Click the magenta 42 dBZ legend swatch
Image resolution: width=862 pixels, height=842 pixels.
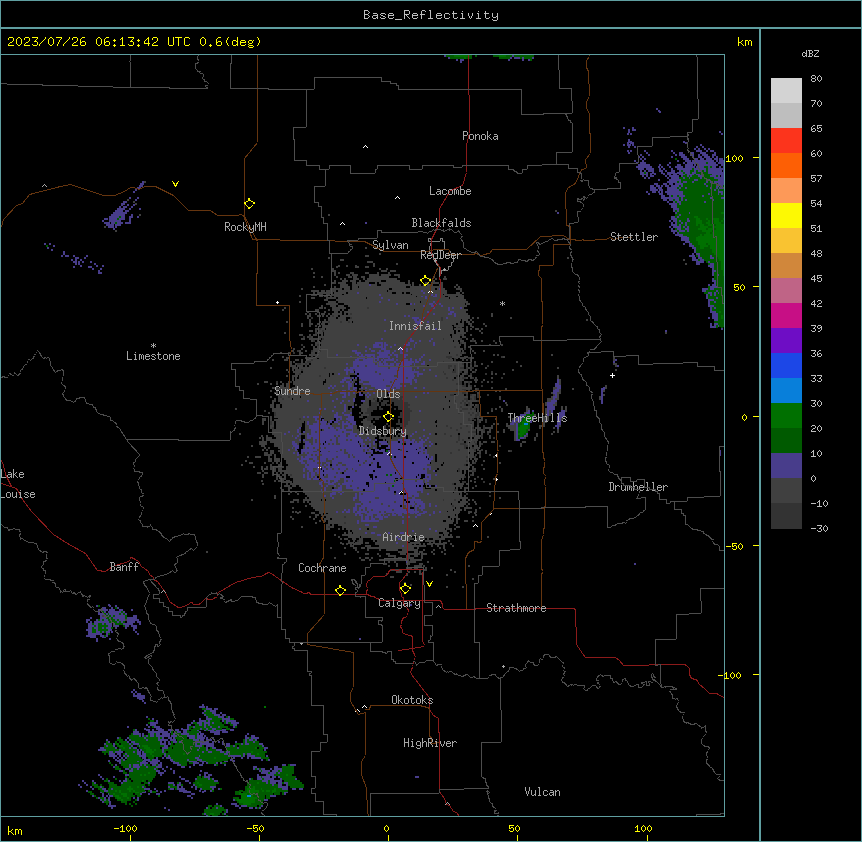pos(786,315)
